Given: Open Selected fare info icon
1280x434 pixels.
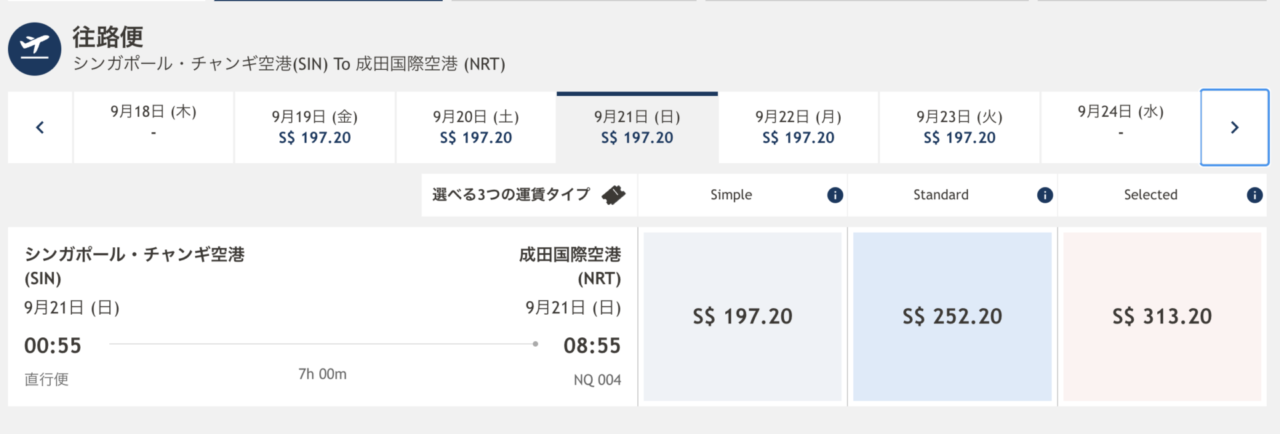Looking at the screenshot, I should [1255, 195].
